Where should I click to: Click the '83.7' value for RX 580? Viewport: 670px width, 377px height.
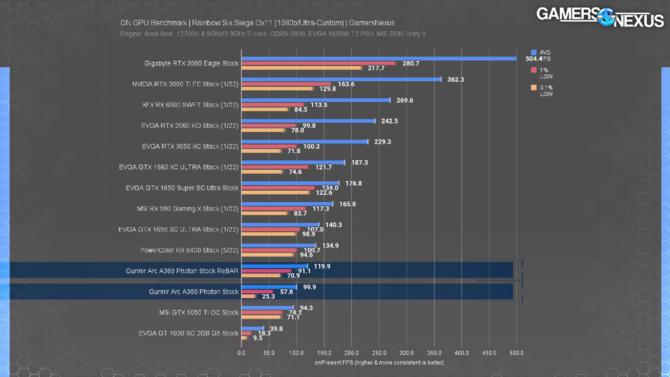(x=300, y=213)
